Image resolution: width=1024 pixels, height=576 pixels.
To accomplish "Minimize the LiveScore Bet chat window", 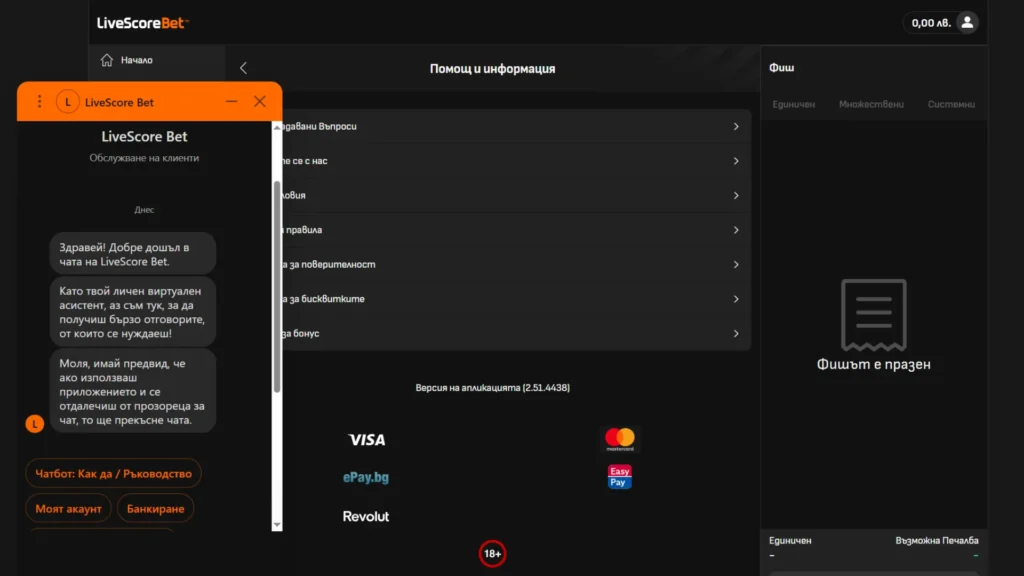I will pyautogui.click(x=231, y=101).
